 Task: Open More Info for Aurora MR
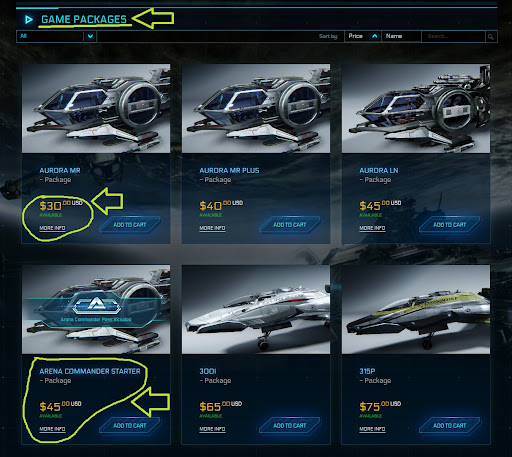[52, 228]
